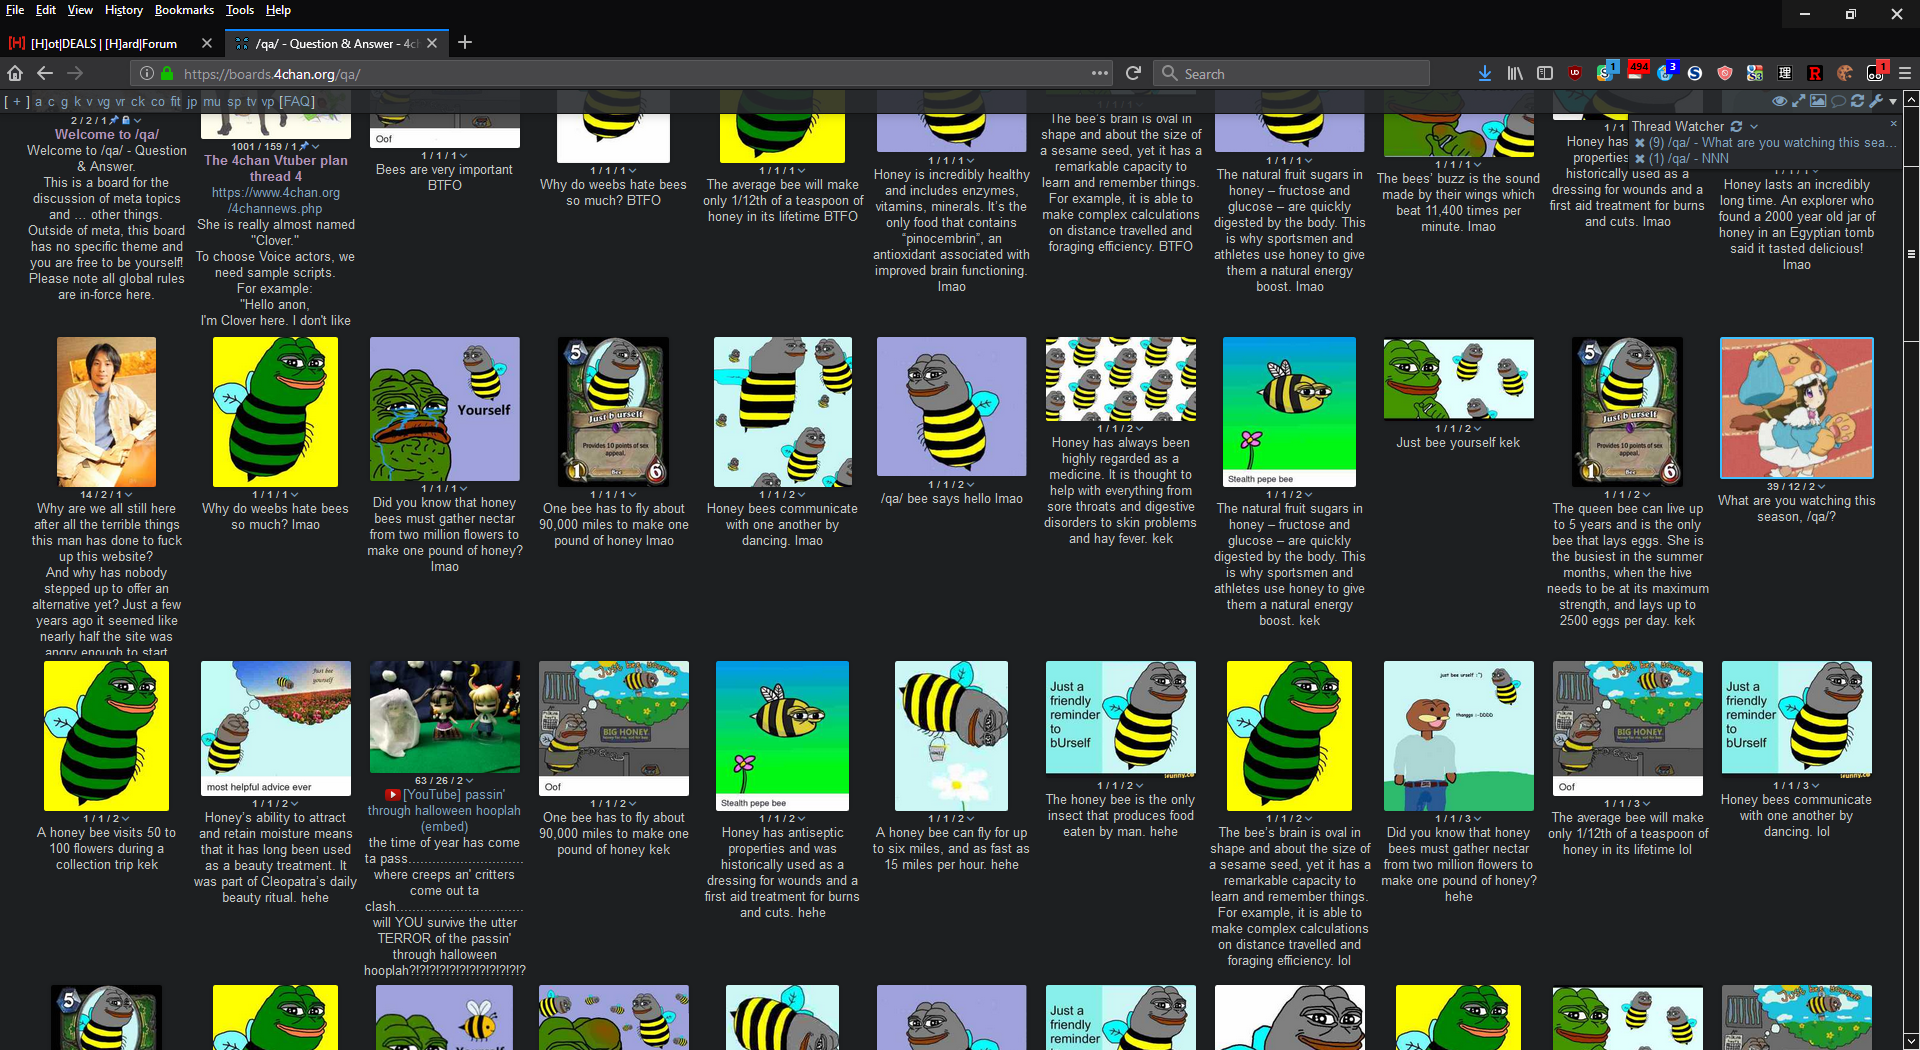Open the image gallery icon in header
The height and width of the screenshot is (1050, 1920).
point(1818,101)
